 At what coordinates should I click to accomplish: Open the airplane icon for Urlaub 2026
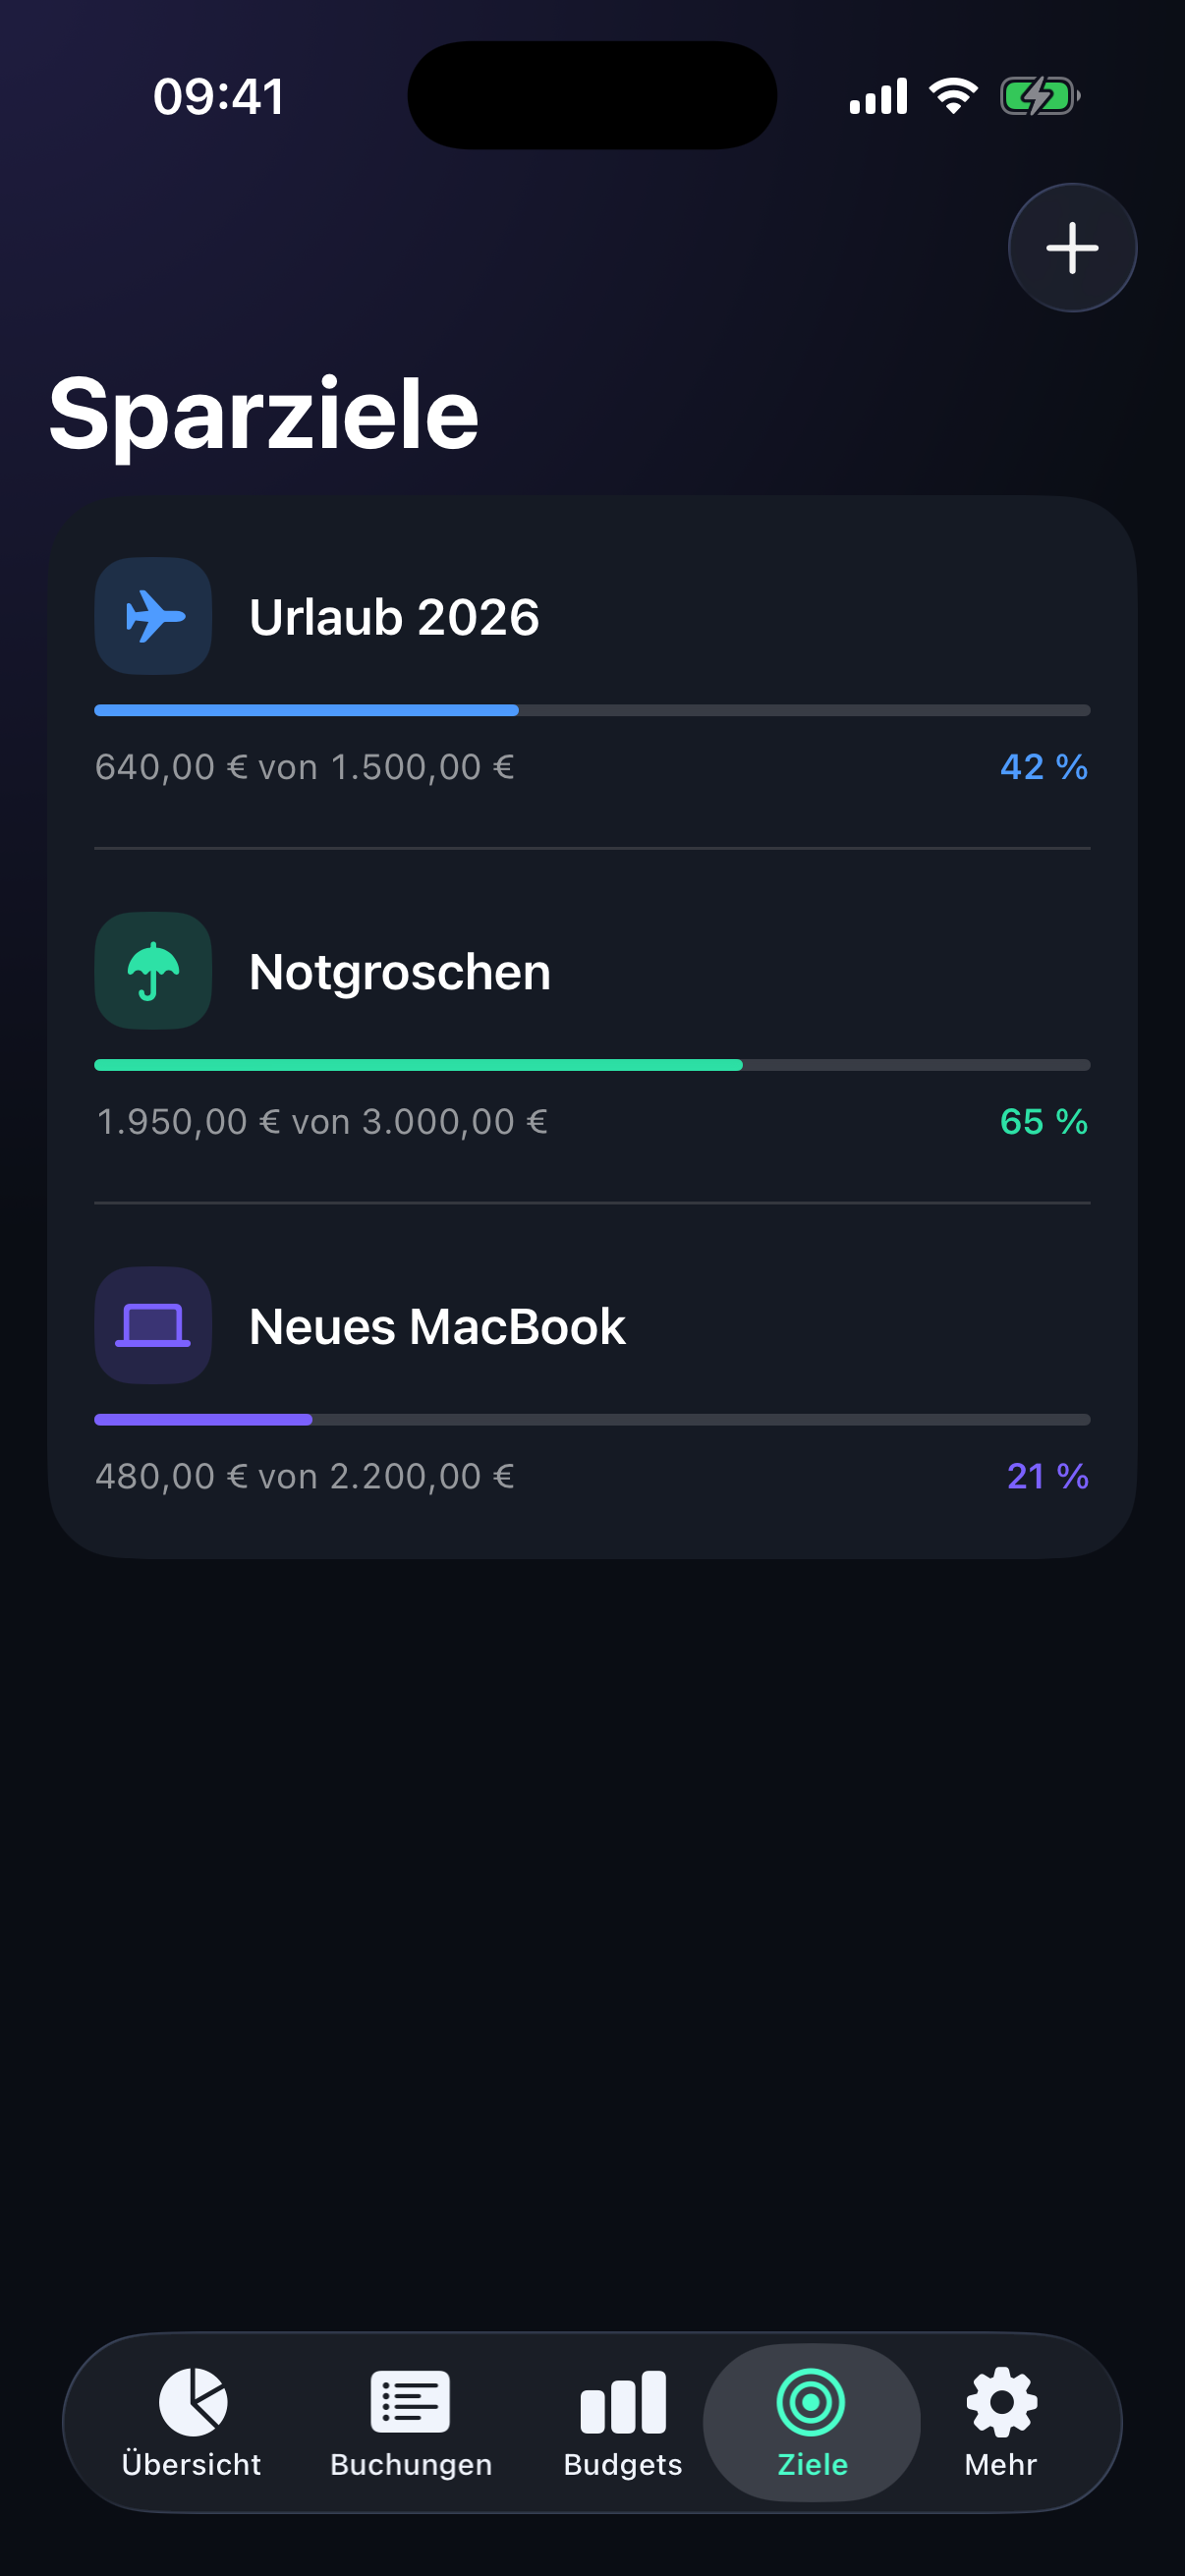153,616
